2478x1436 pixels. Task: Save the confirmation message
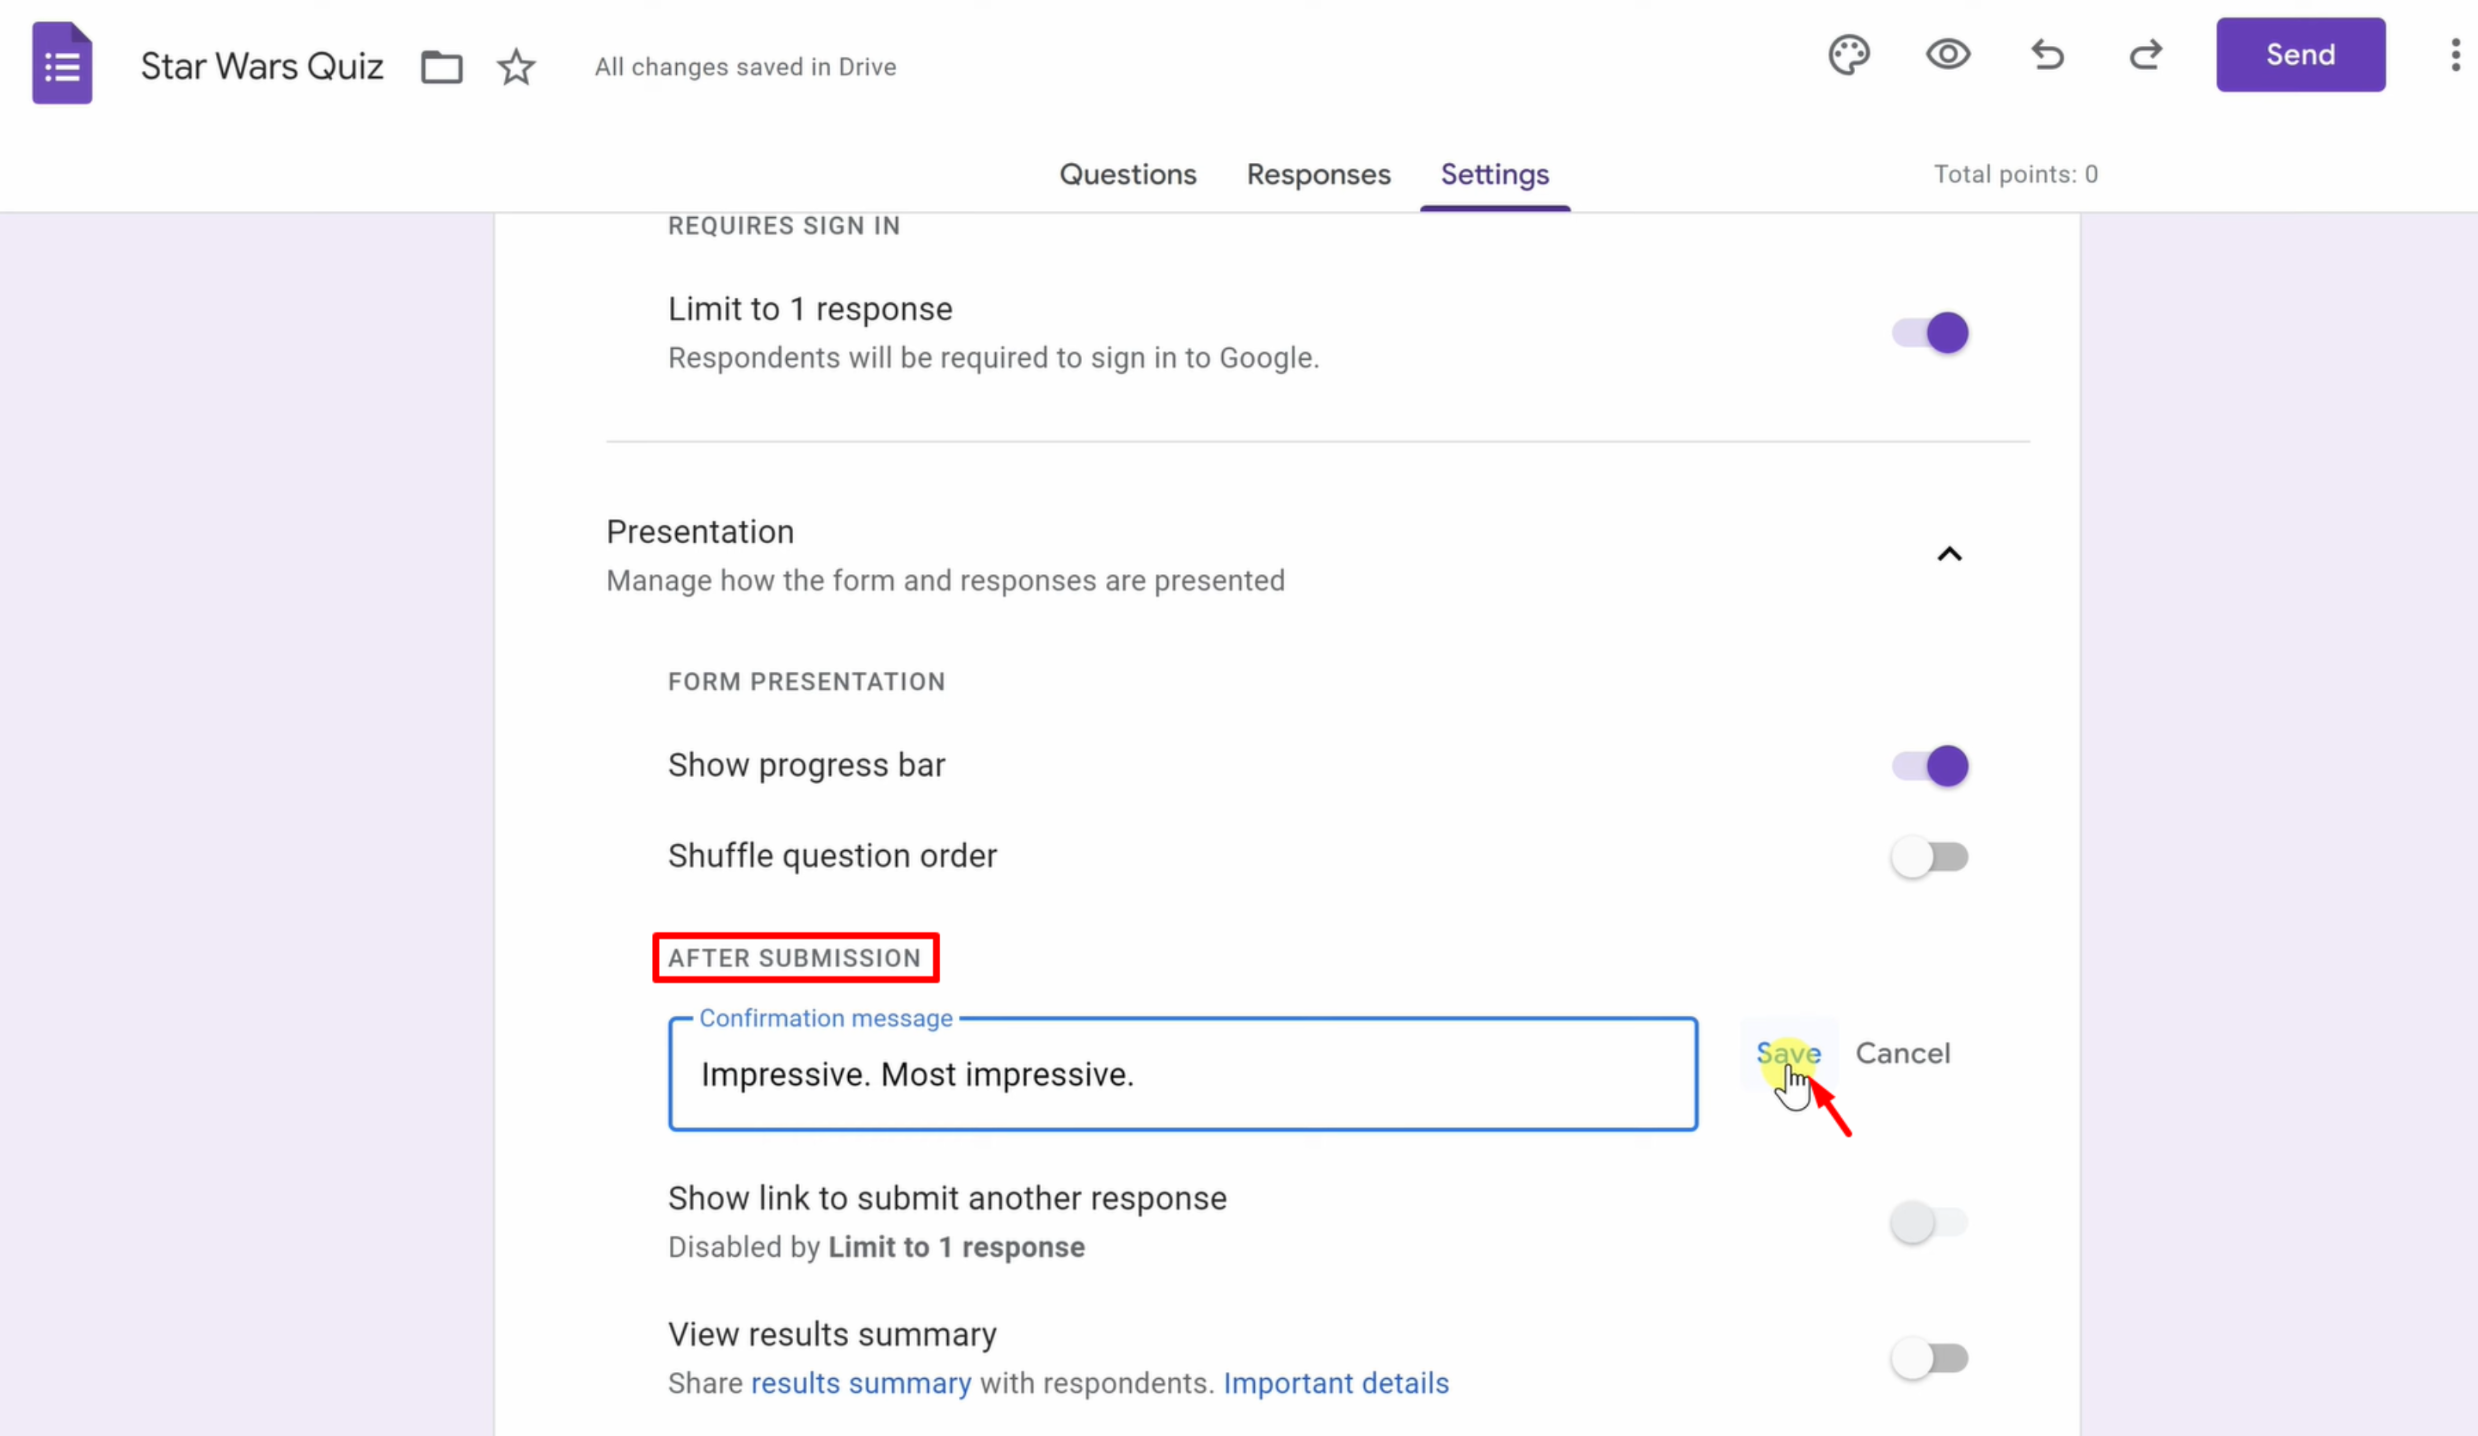1788,1053
